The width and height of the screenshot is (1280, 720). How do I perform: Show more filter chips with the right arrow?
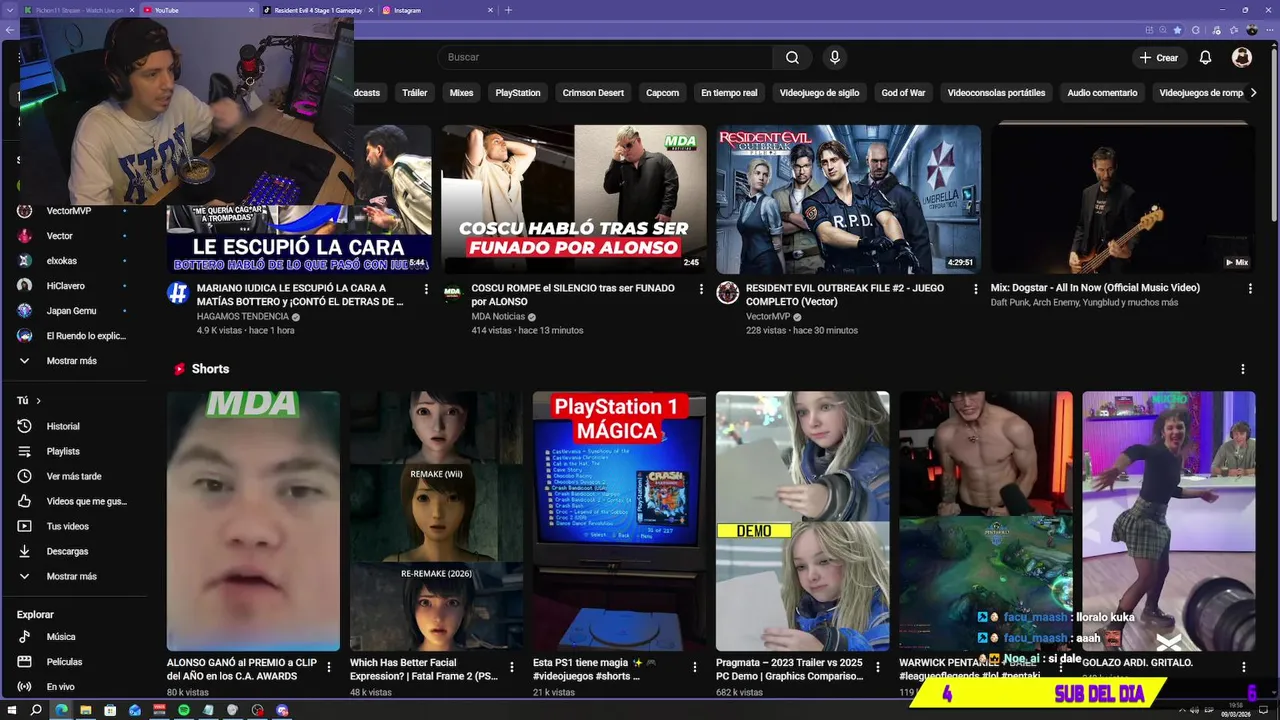pos(1253,93)
